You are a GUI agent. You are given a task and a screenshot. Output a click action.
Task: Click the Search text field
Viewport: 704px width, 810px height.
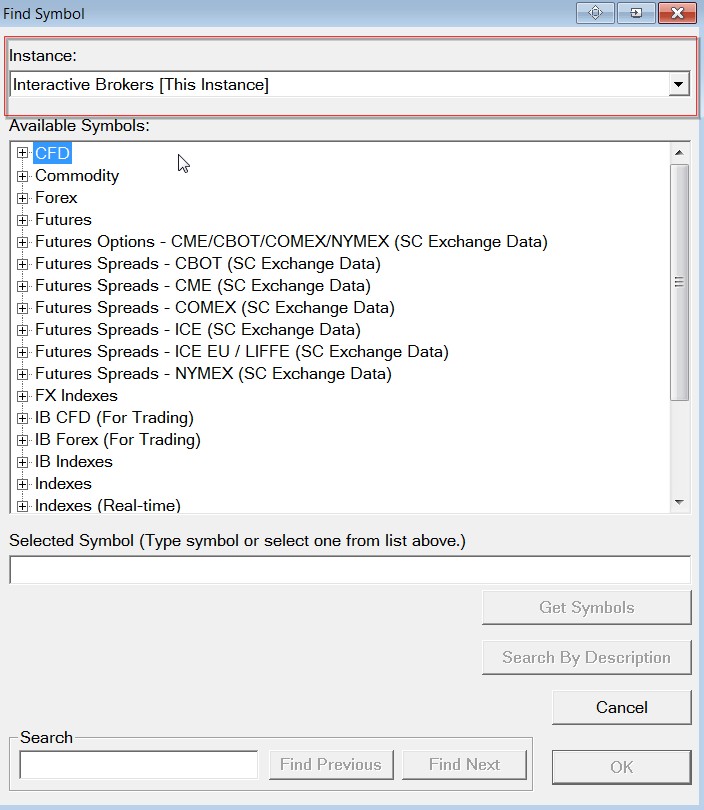click(x=138, y=765)
